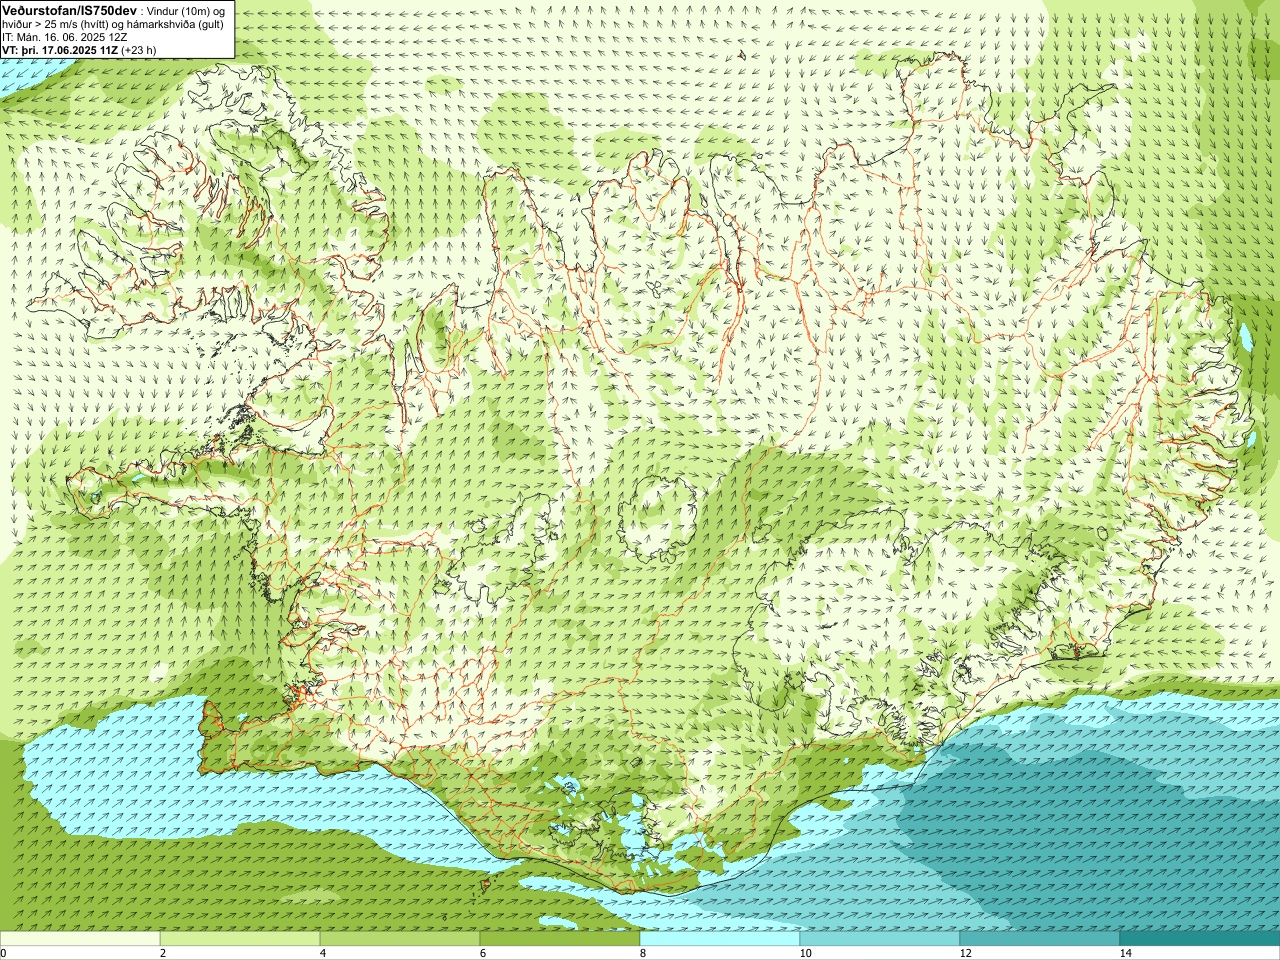Click the '10' label on the color scale
Screen dimensions: 1280x960
pos(805,953)
